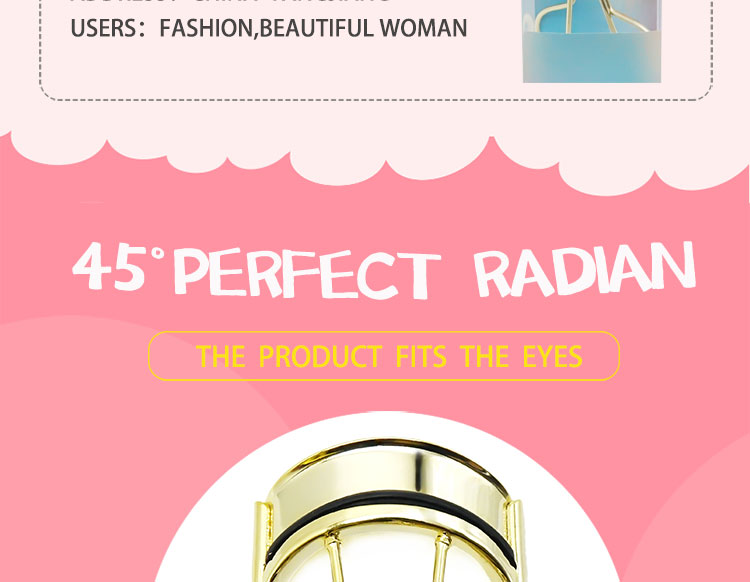
Task: Click the yellow word "PRODUCT"
Action: [x=320, y=356]
